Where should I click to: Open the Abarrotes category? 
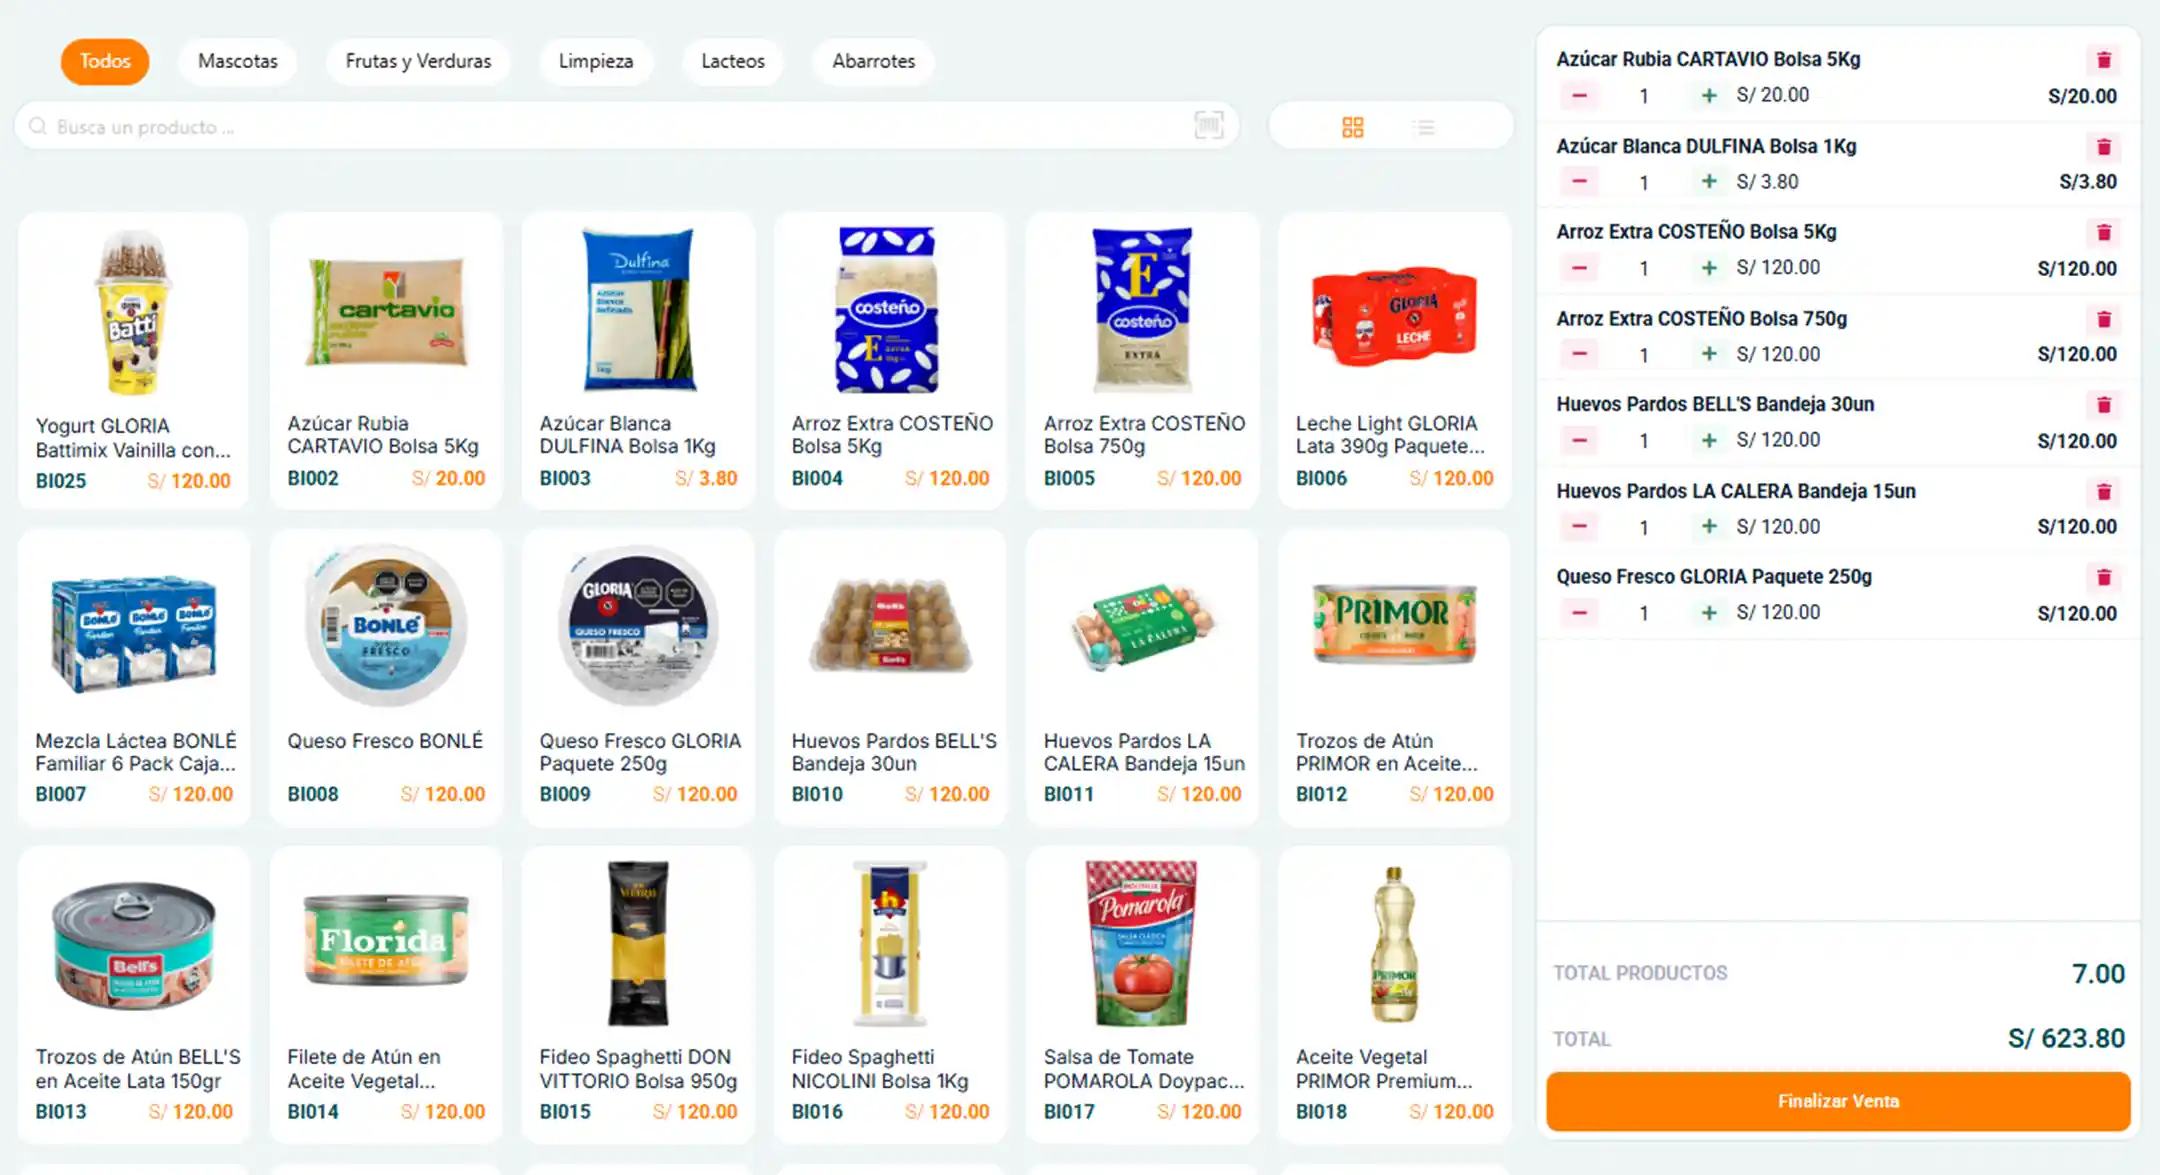tap(873, 61)
